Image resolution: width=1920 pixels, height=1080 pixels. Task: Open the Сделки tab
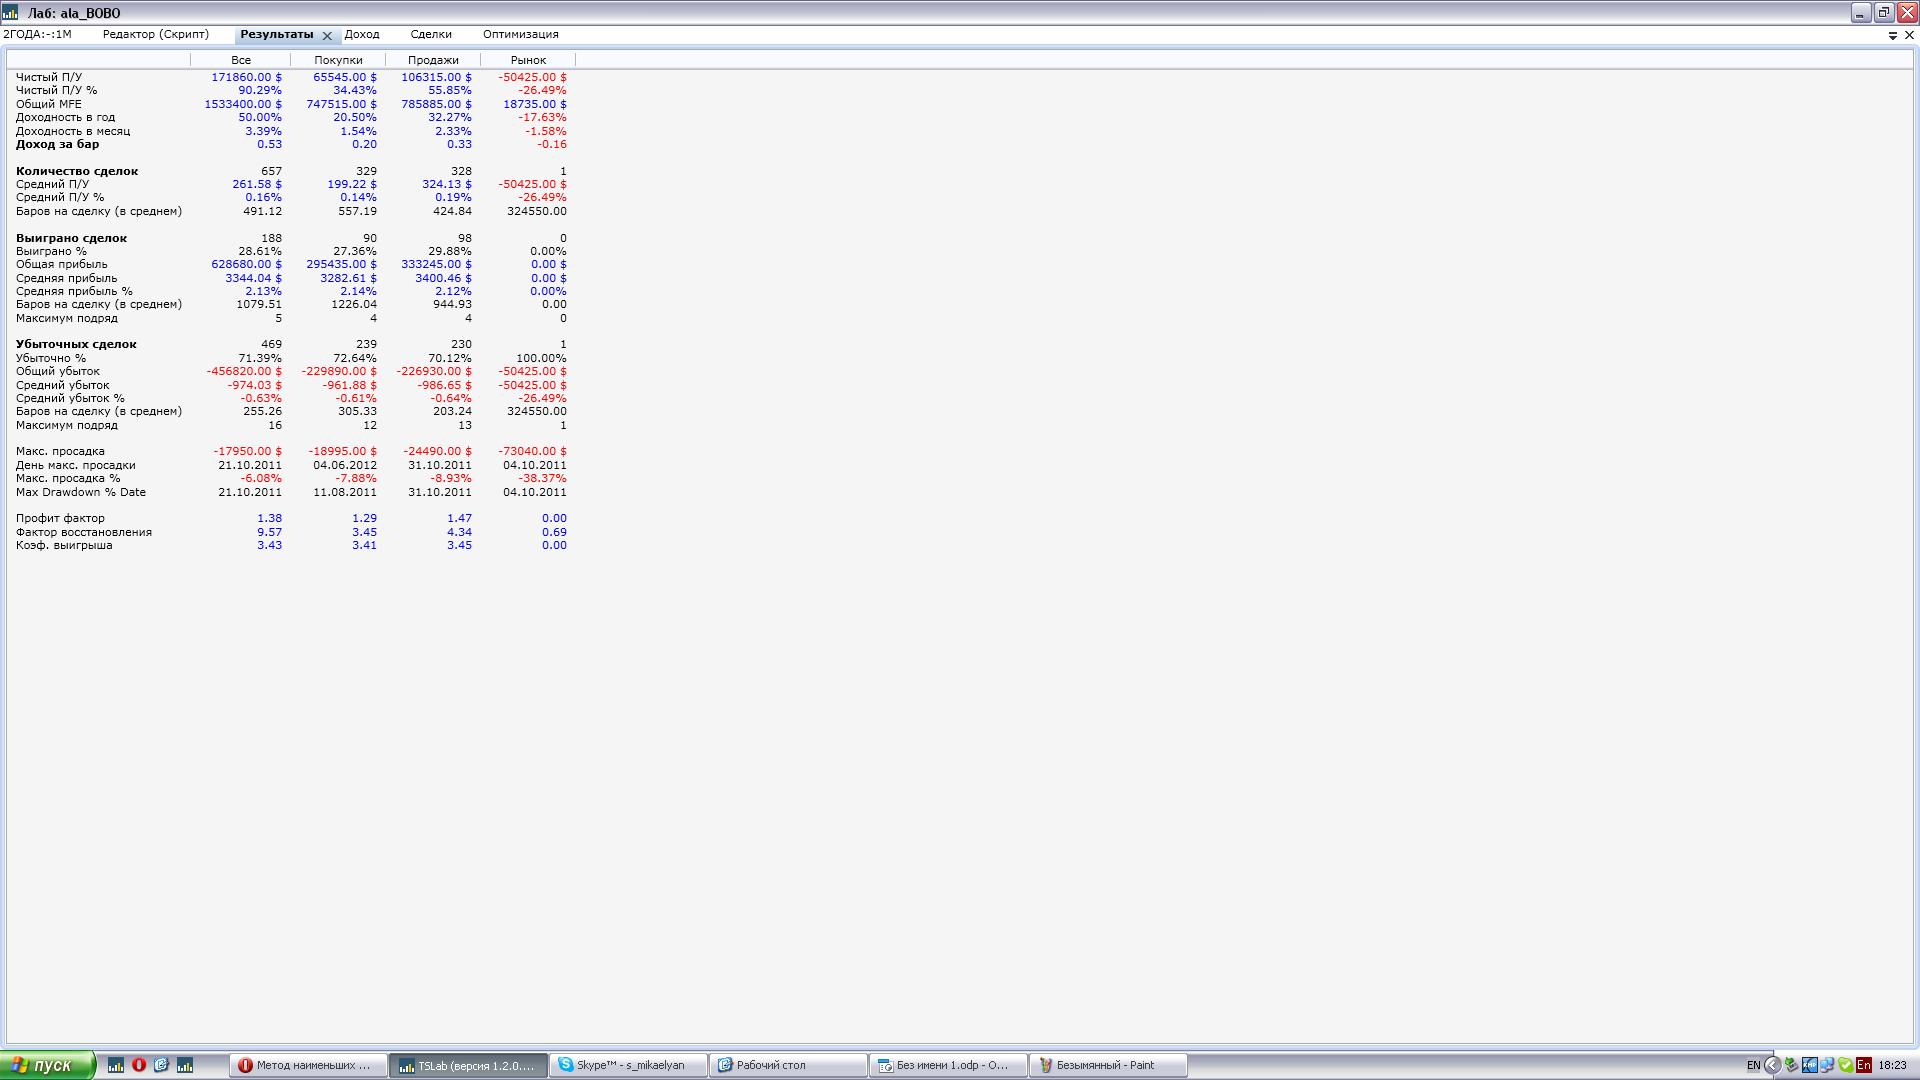point(431,34)
